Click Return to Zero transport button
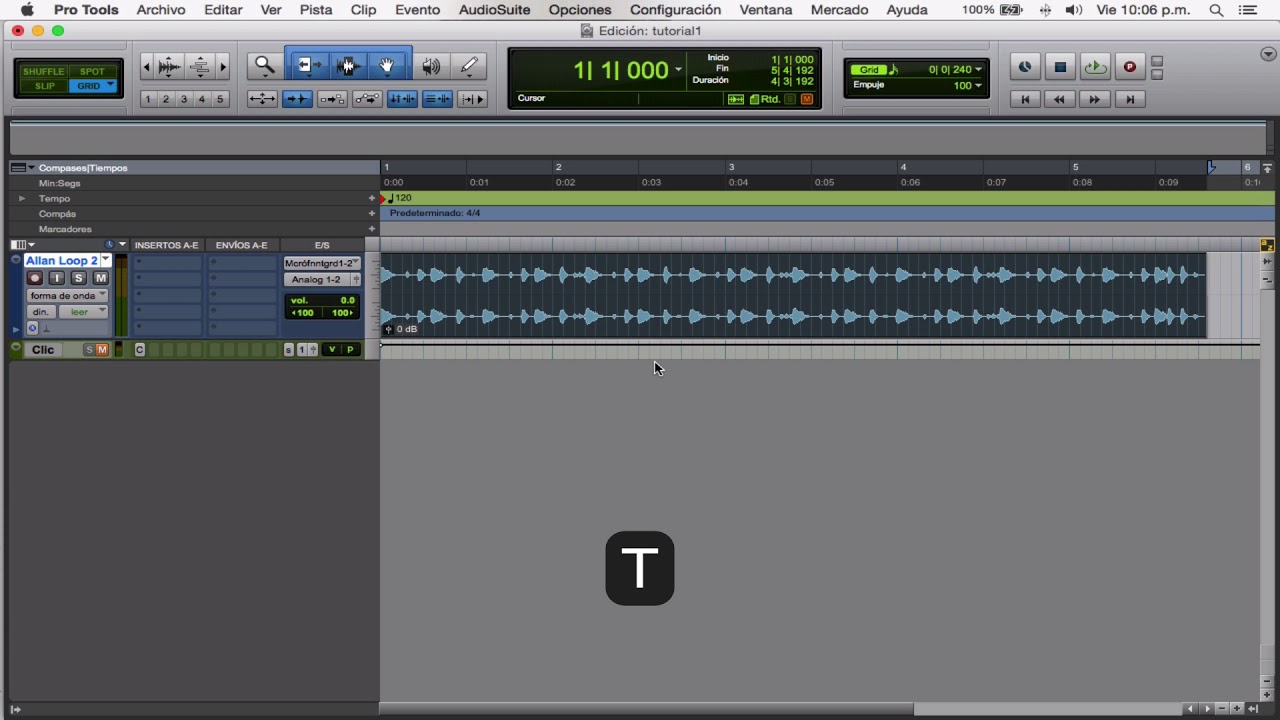Image resolution: width=1280 pixels, height=720 pixels. click(x=1025, y=99)
